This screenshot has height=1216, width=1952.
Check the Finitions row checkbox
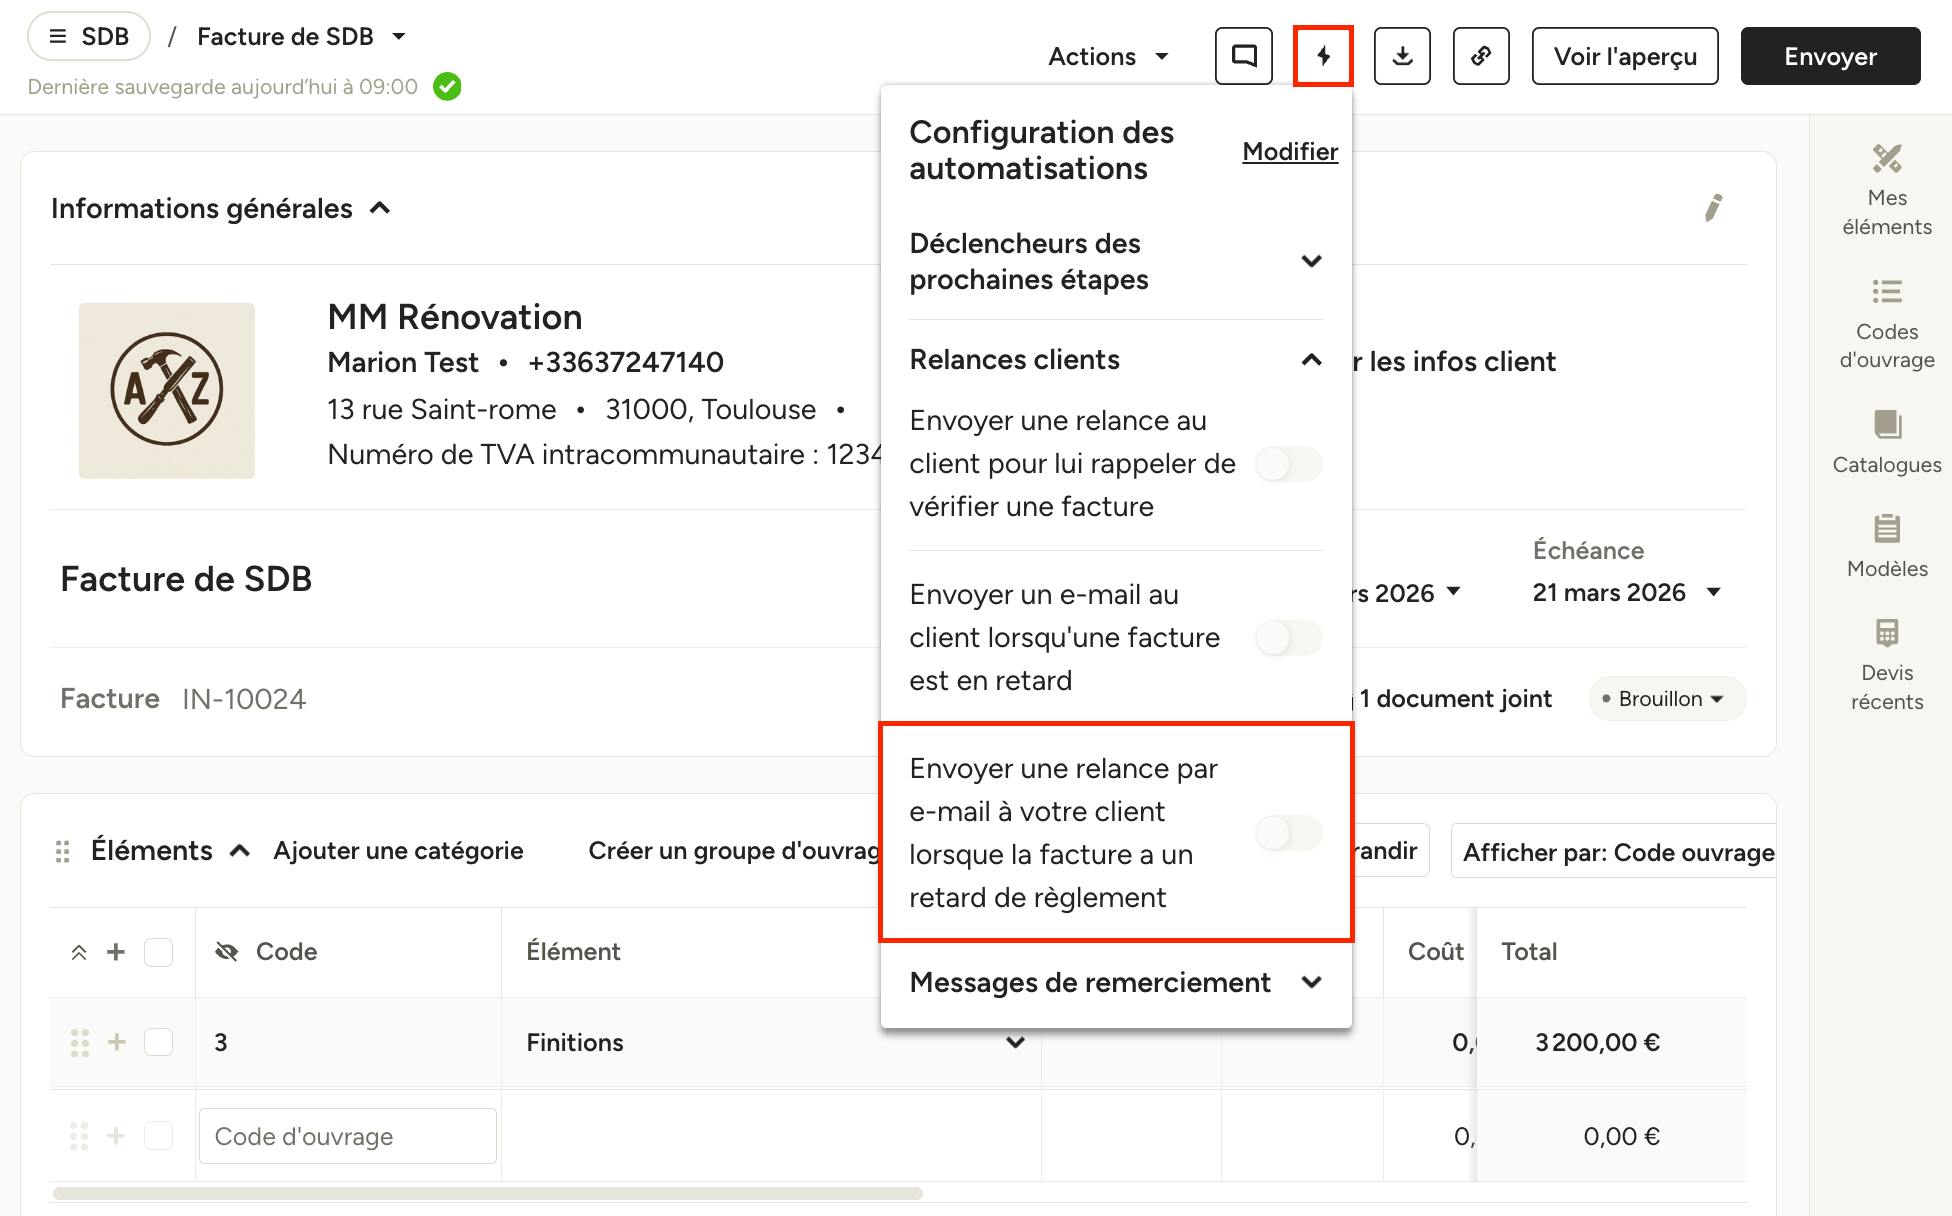click(x=158, y=1042)
